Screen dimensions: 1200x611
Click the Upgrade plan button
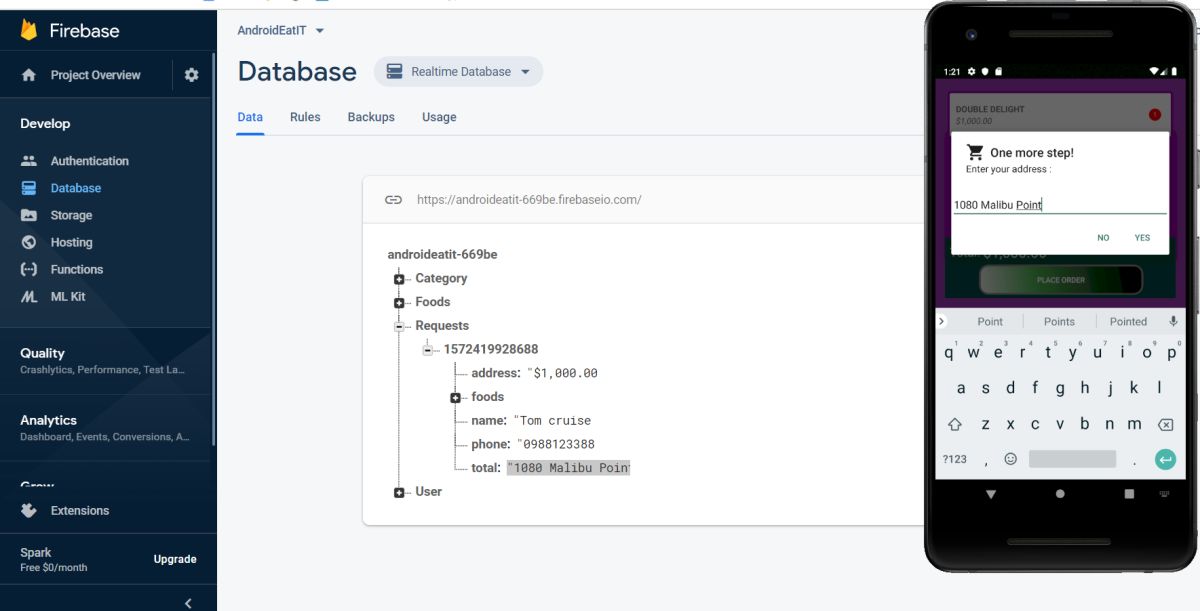175,559
